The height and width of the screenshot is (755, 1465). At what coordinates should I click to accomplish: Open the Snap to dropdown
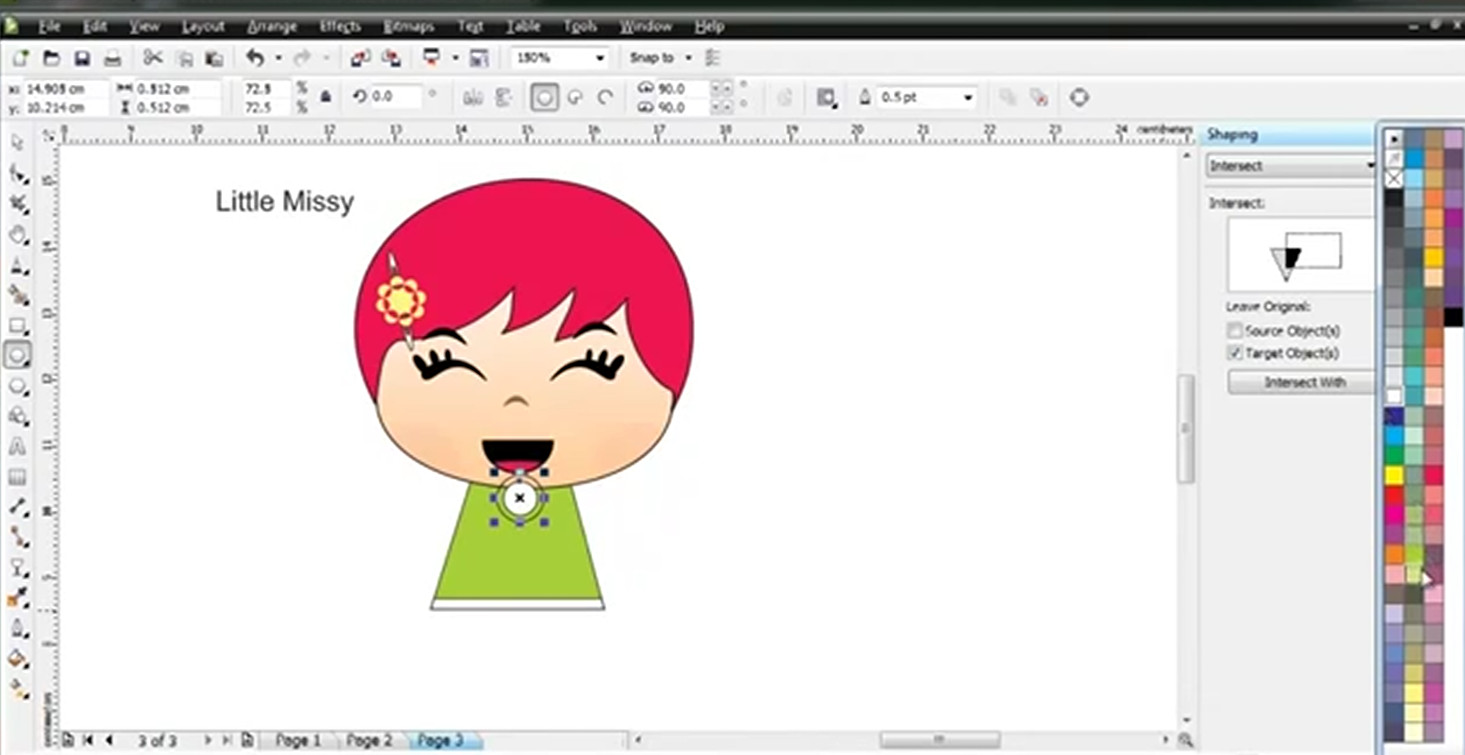click(x=688, y=58)
